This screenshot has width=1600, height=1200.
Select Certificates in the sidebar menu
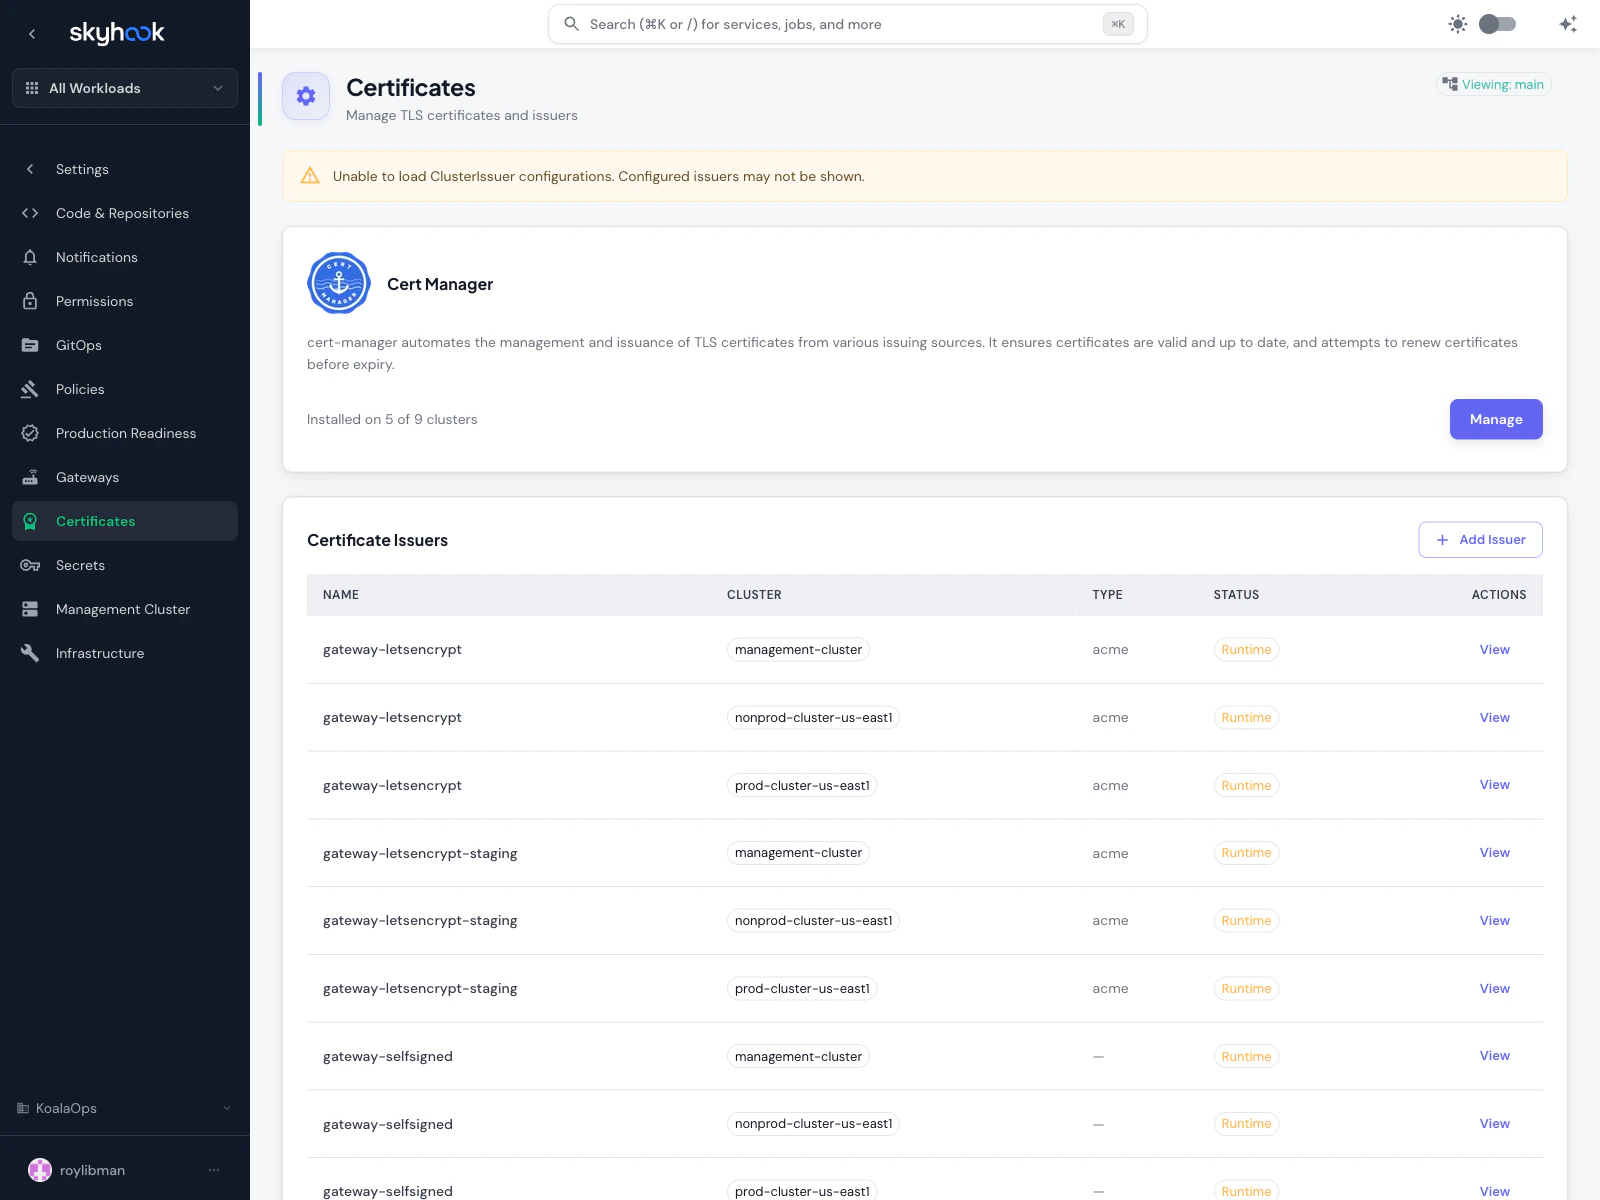(x=95, y=521)
